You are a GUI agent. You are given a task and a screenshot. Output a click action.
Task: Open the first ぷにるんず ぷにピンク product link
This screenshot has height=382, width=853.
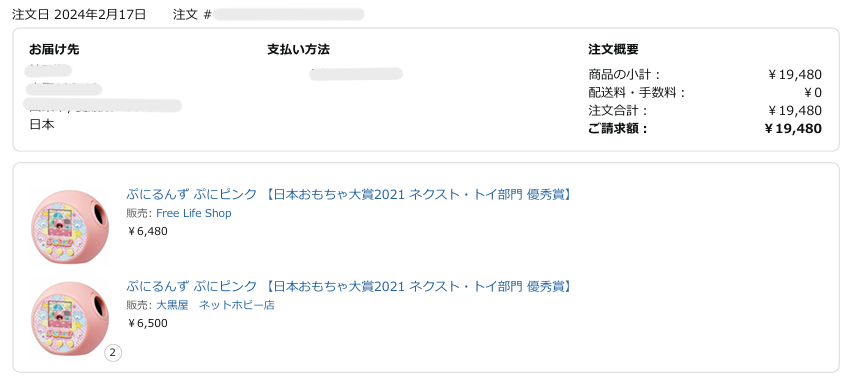349,194
